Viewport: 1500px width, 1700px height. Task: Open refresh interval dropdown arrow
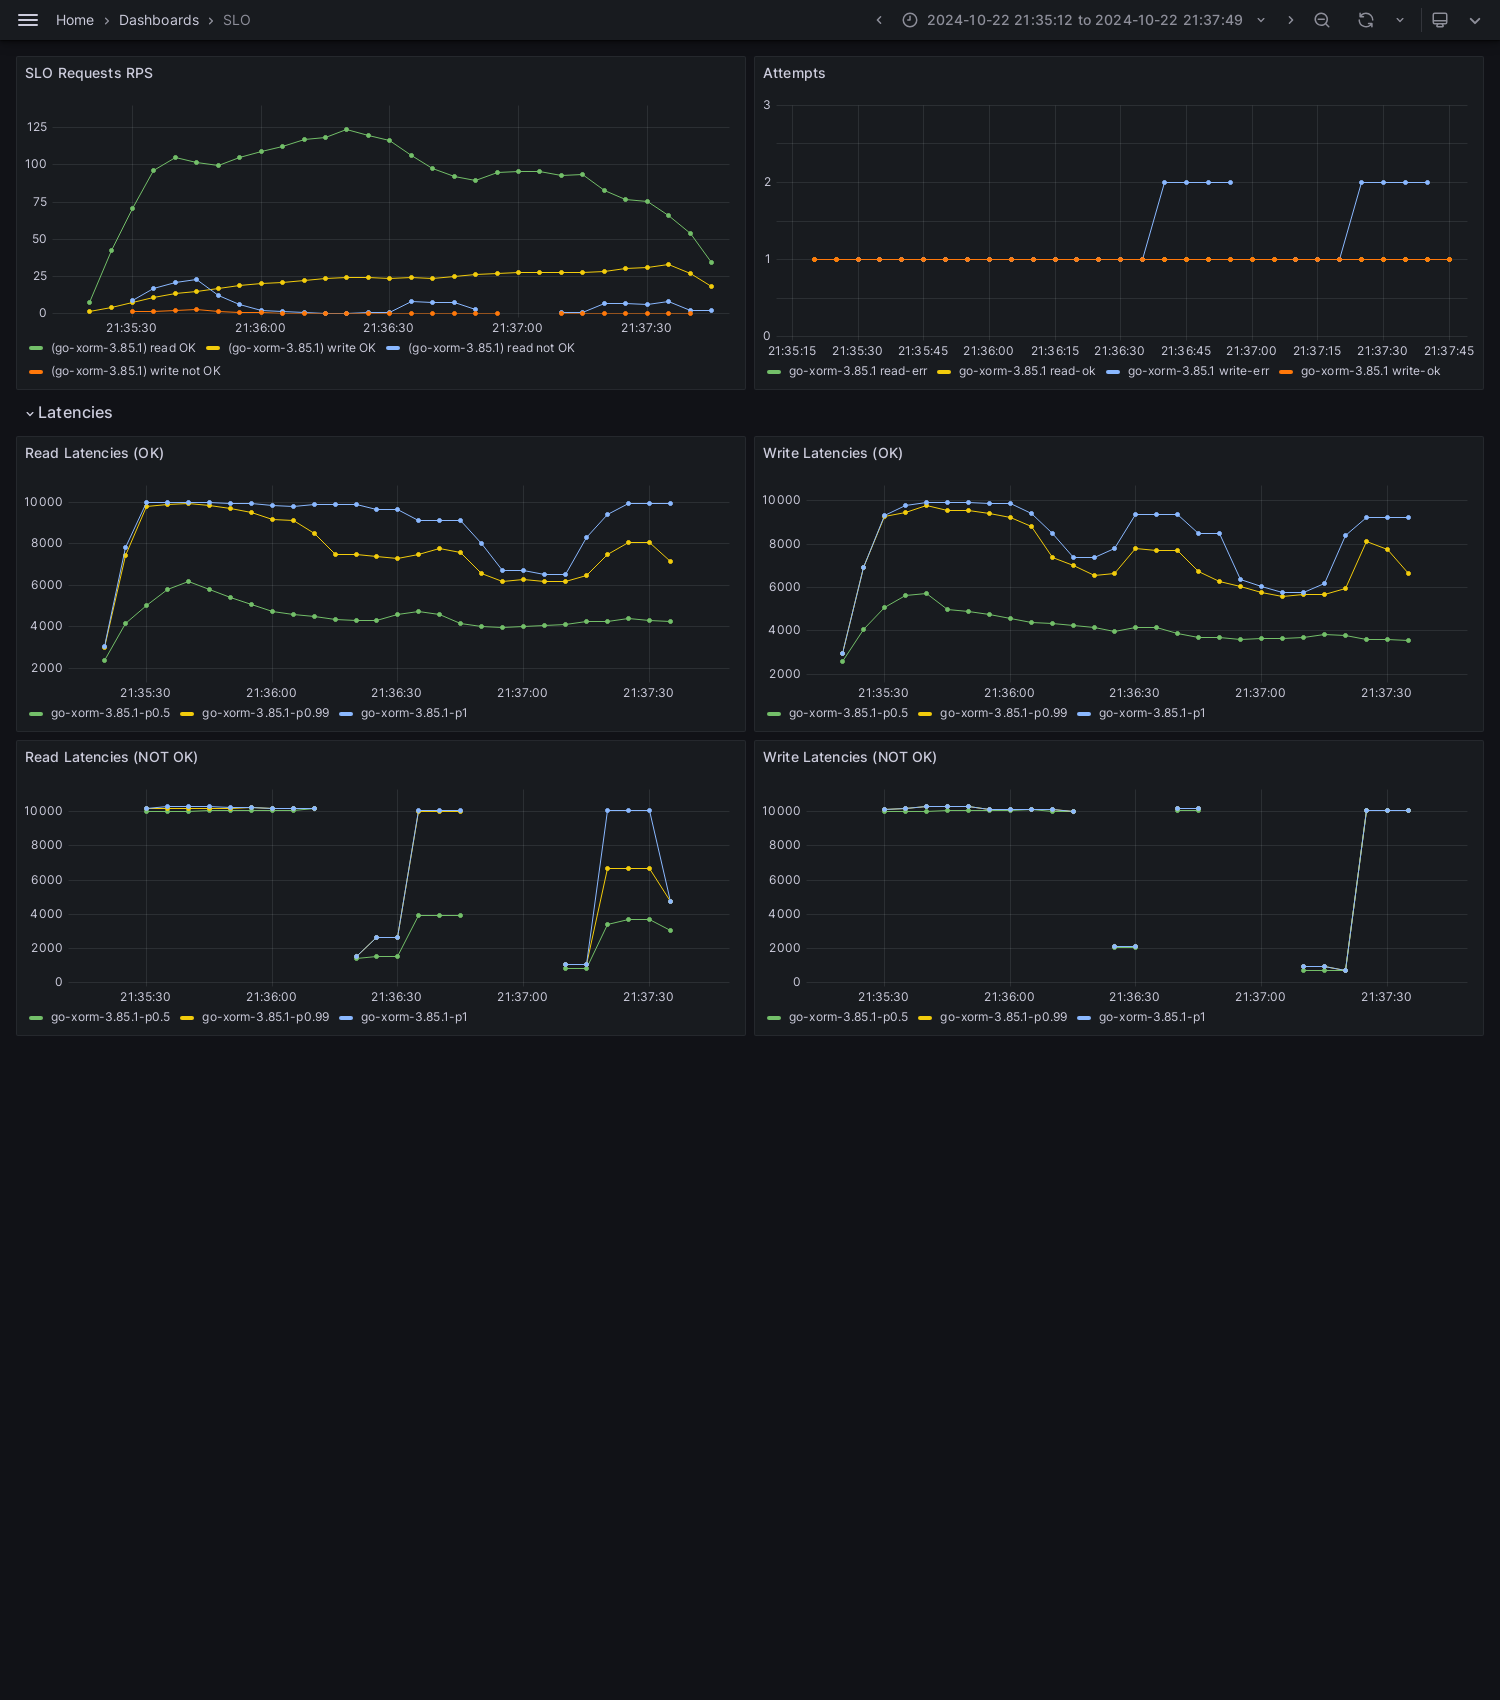click(x=1400, y=20)
